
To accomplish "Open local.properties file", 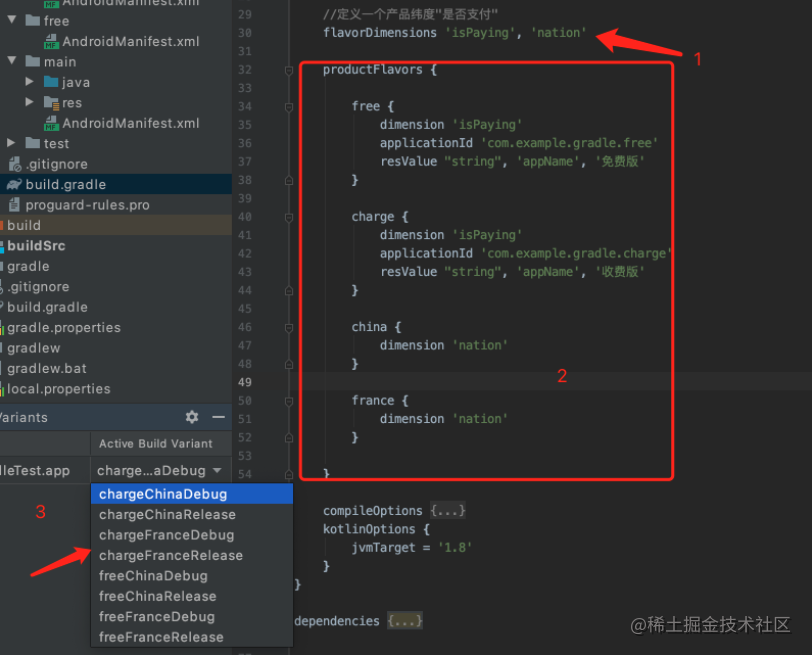I will [x=59, y=389].
